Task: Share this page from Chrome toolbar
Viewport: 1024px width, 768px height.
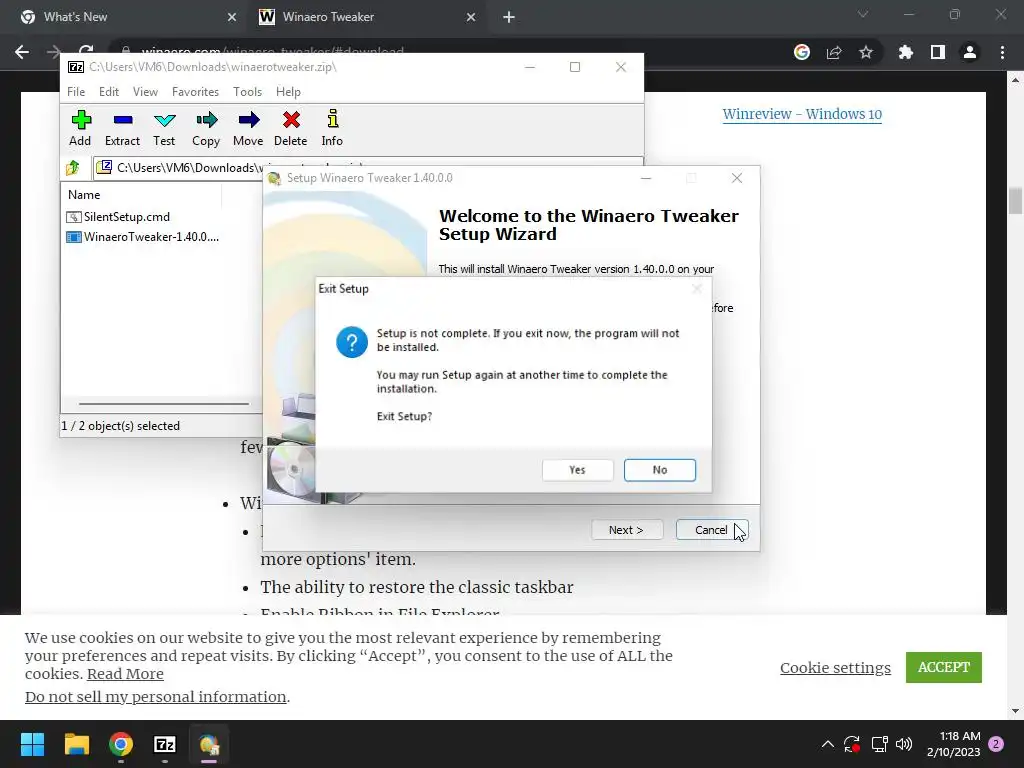Action: 834,52
